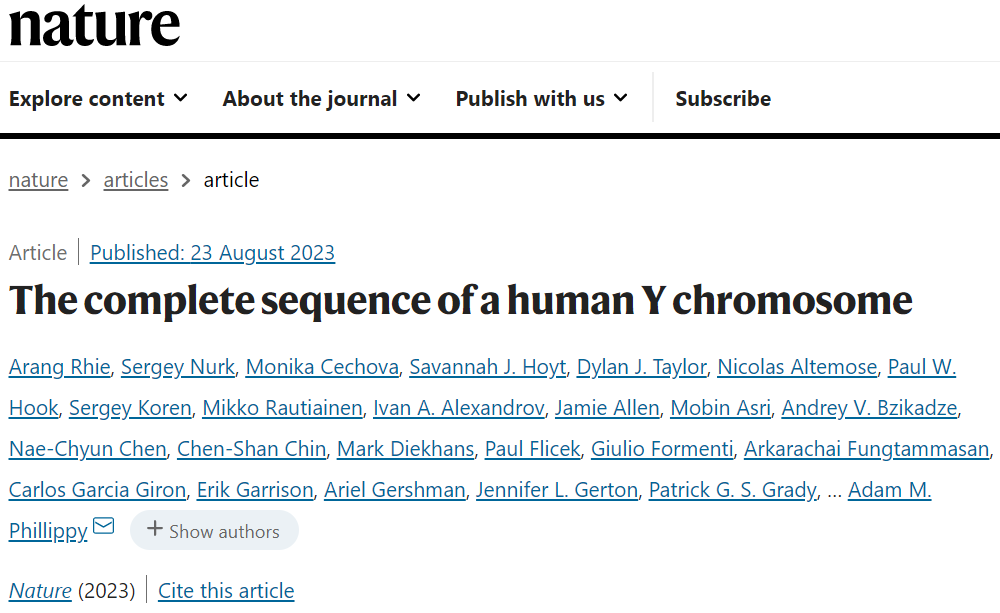
Task: Click the italic Nature journal link
Action: click(40, 591)
